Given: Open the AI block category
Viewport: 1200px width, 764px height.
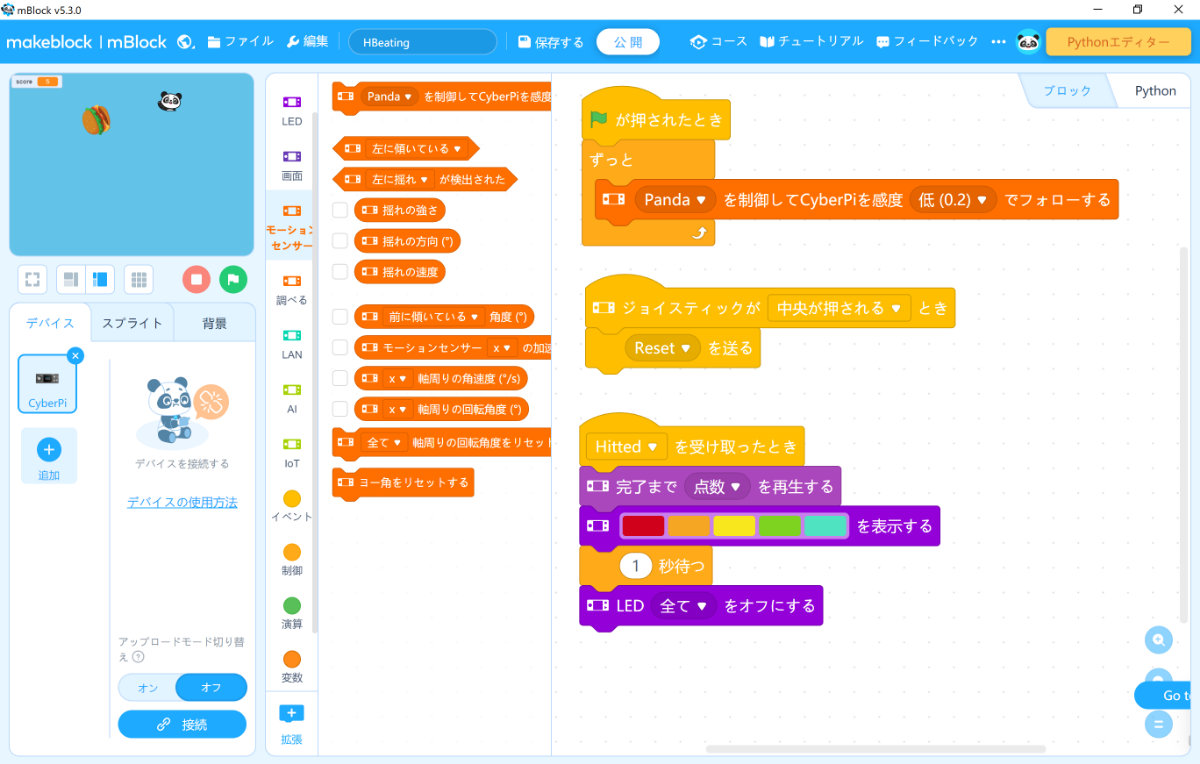Looking at the screenshot, I should 291,399.
